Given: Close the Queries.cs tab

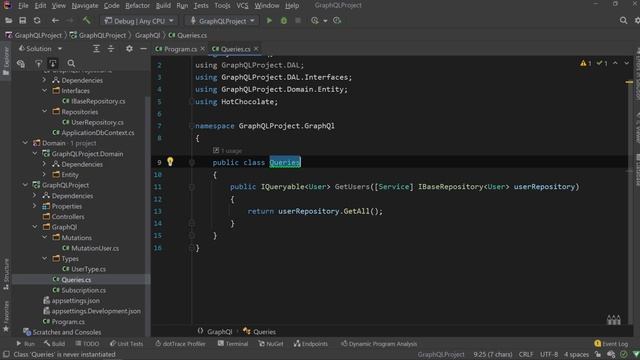Looking at the screenshot, I should click(256, 49).
